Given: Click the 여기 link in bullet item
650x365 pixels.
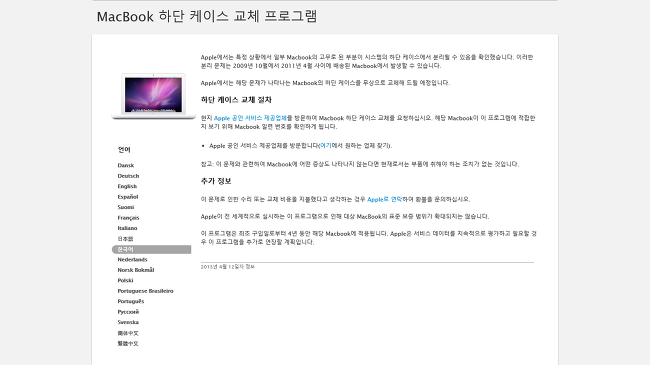Looking at the screenshot, I should (325, 146).
